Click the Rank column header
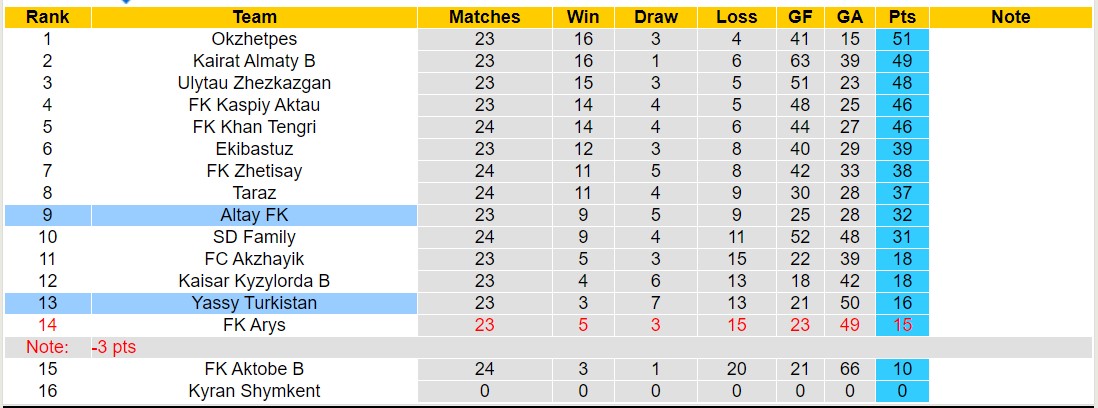The width and height of the screenshot is (1098, 408). (47, 17)
